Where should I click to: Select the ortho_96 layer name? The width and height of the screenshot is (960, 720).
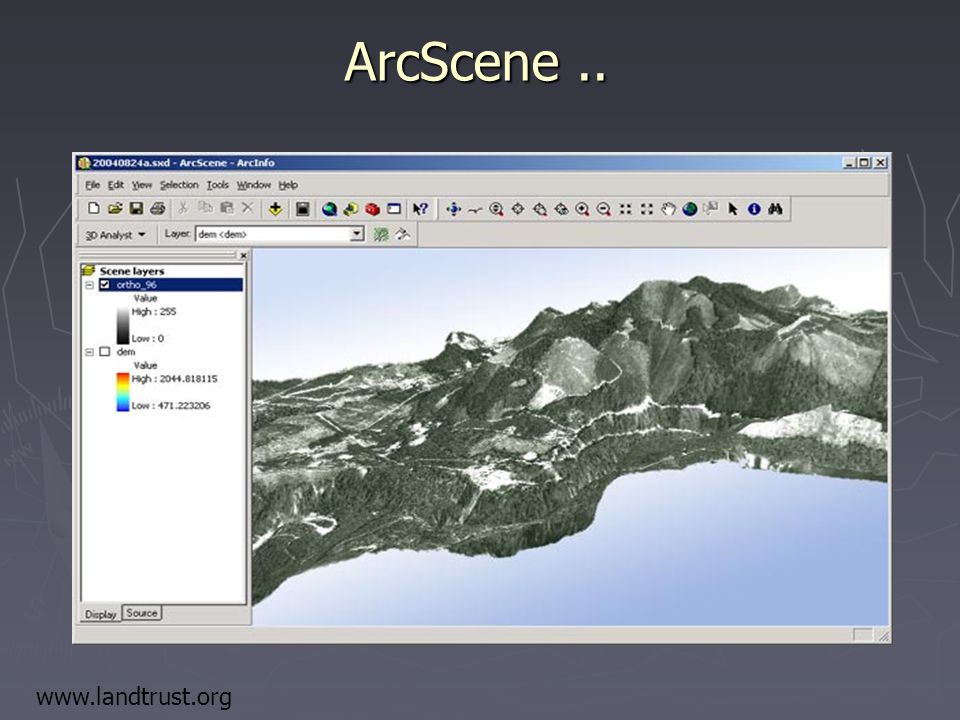137,285
